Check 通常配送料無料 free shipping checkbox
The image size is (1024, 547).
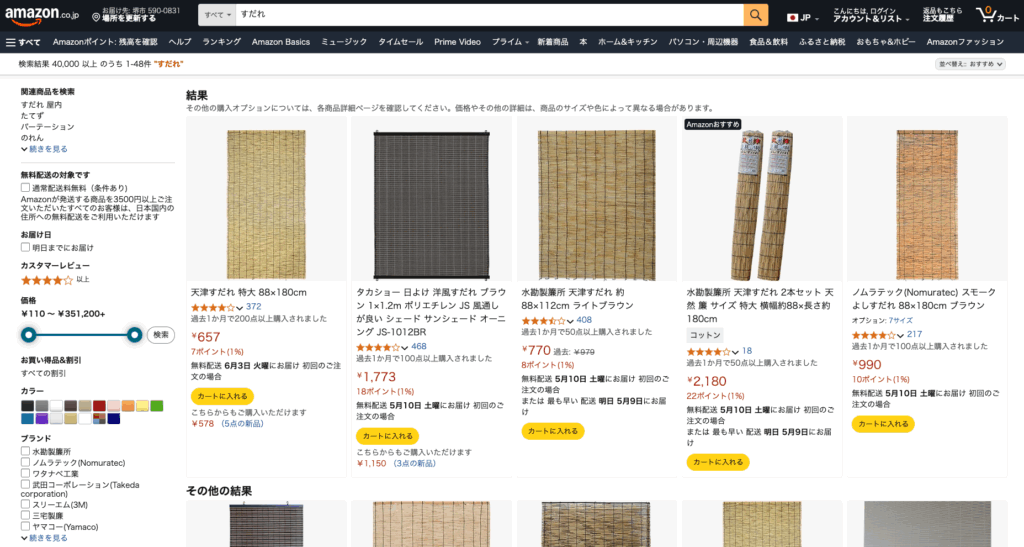pos(25,188)
